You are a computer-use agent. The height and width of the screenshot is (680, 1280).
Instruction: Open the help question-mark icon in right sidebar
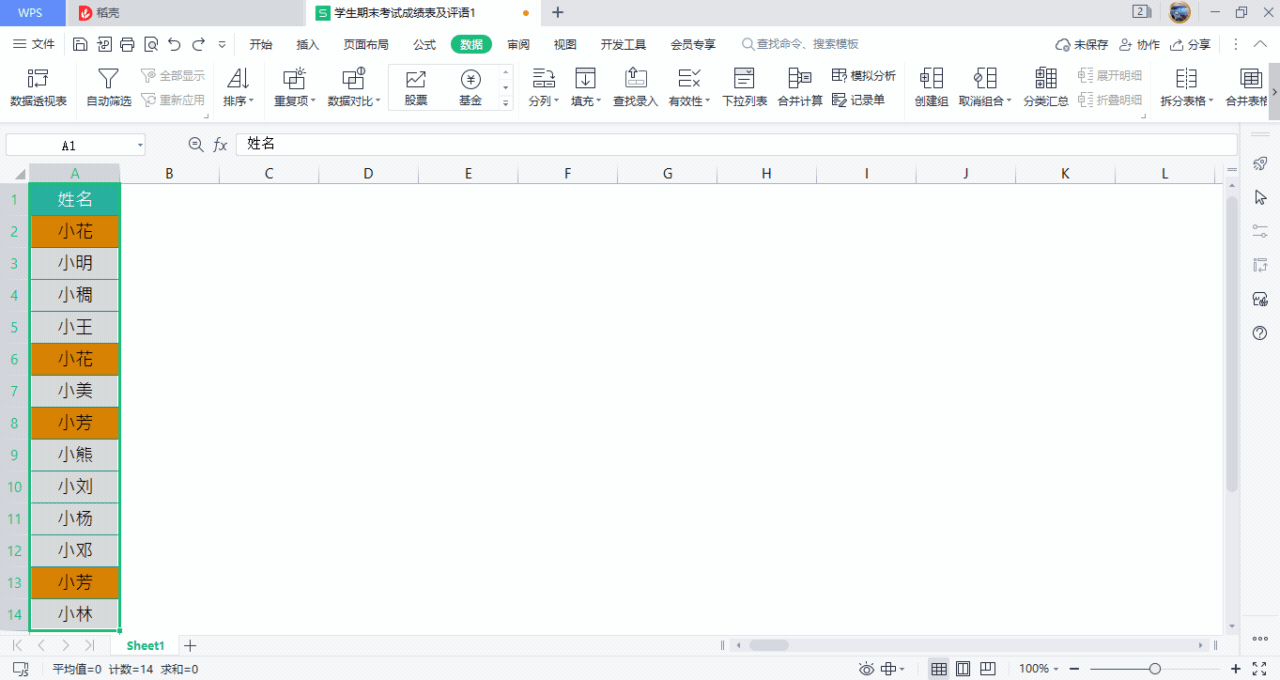[x=1260, y=333]
